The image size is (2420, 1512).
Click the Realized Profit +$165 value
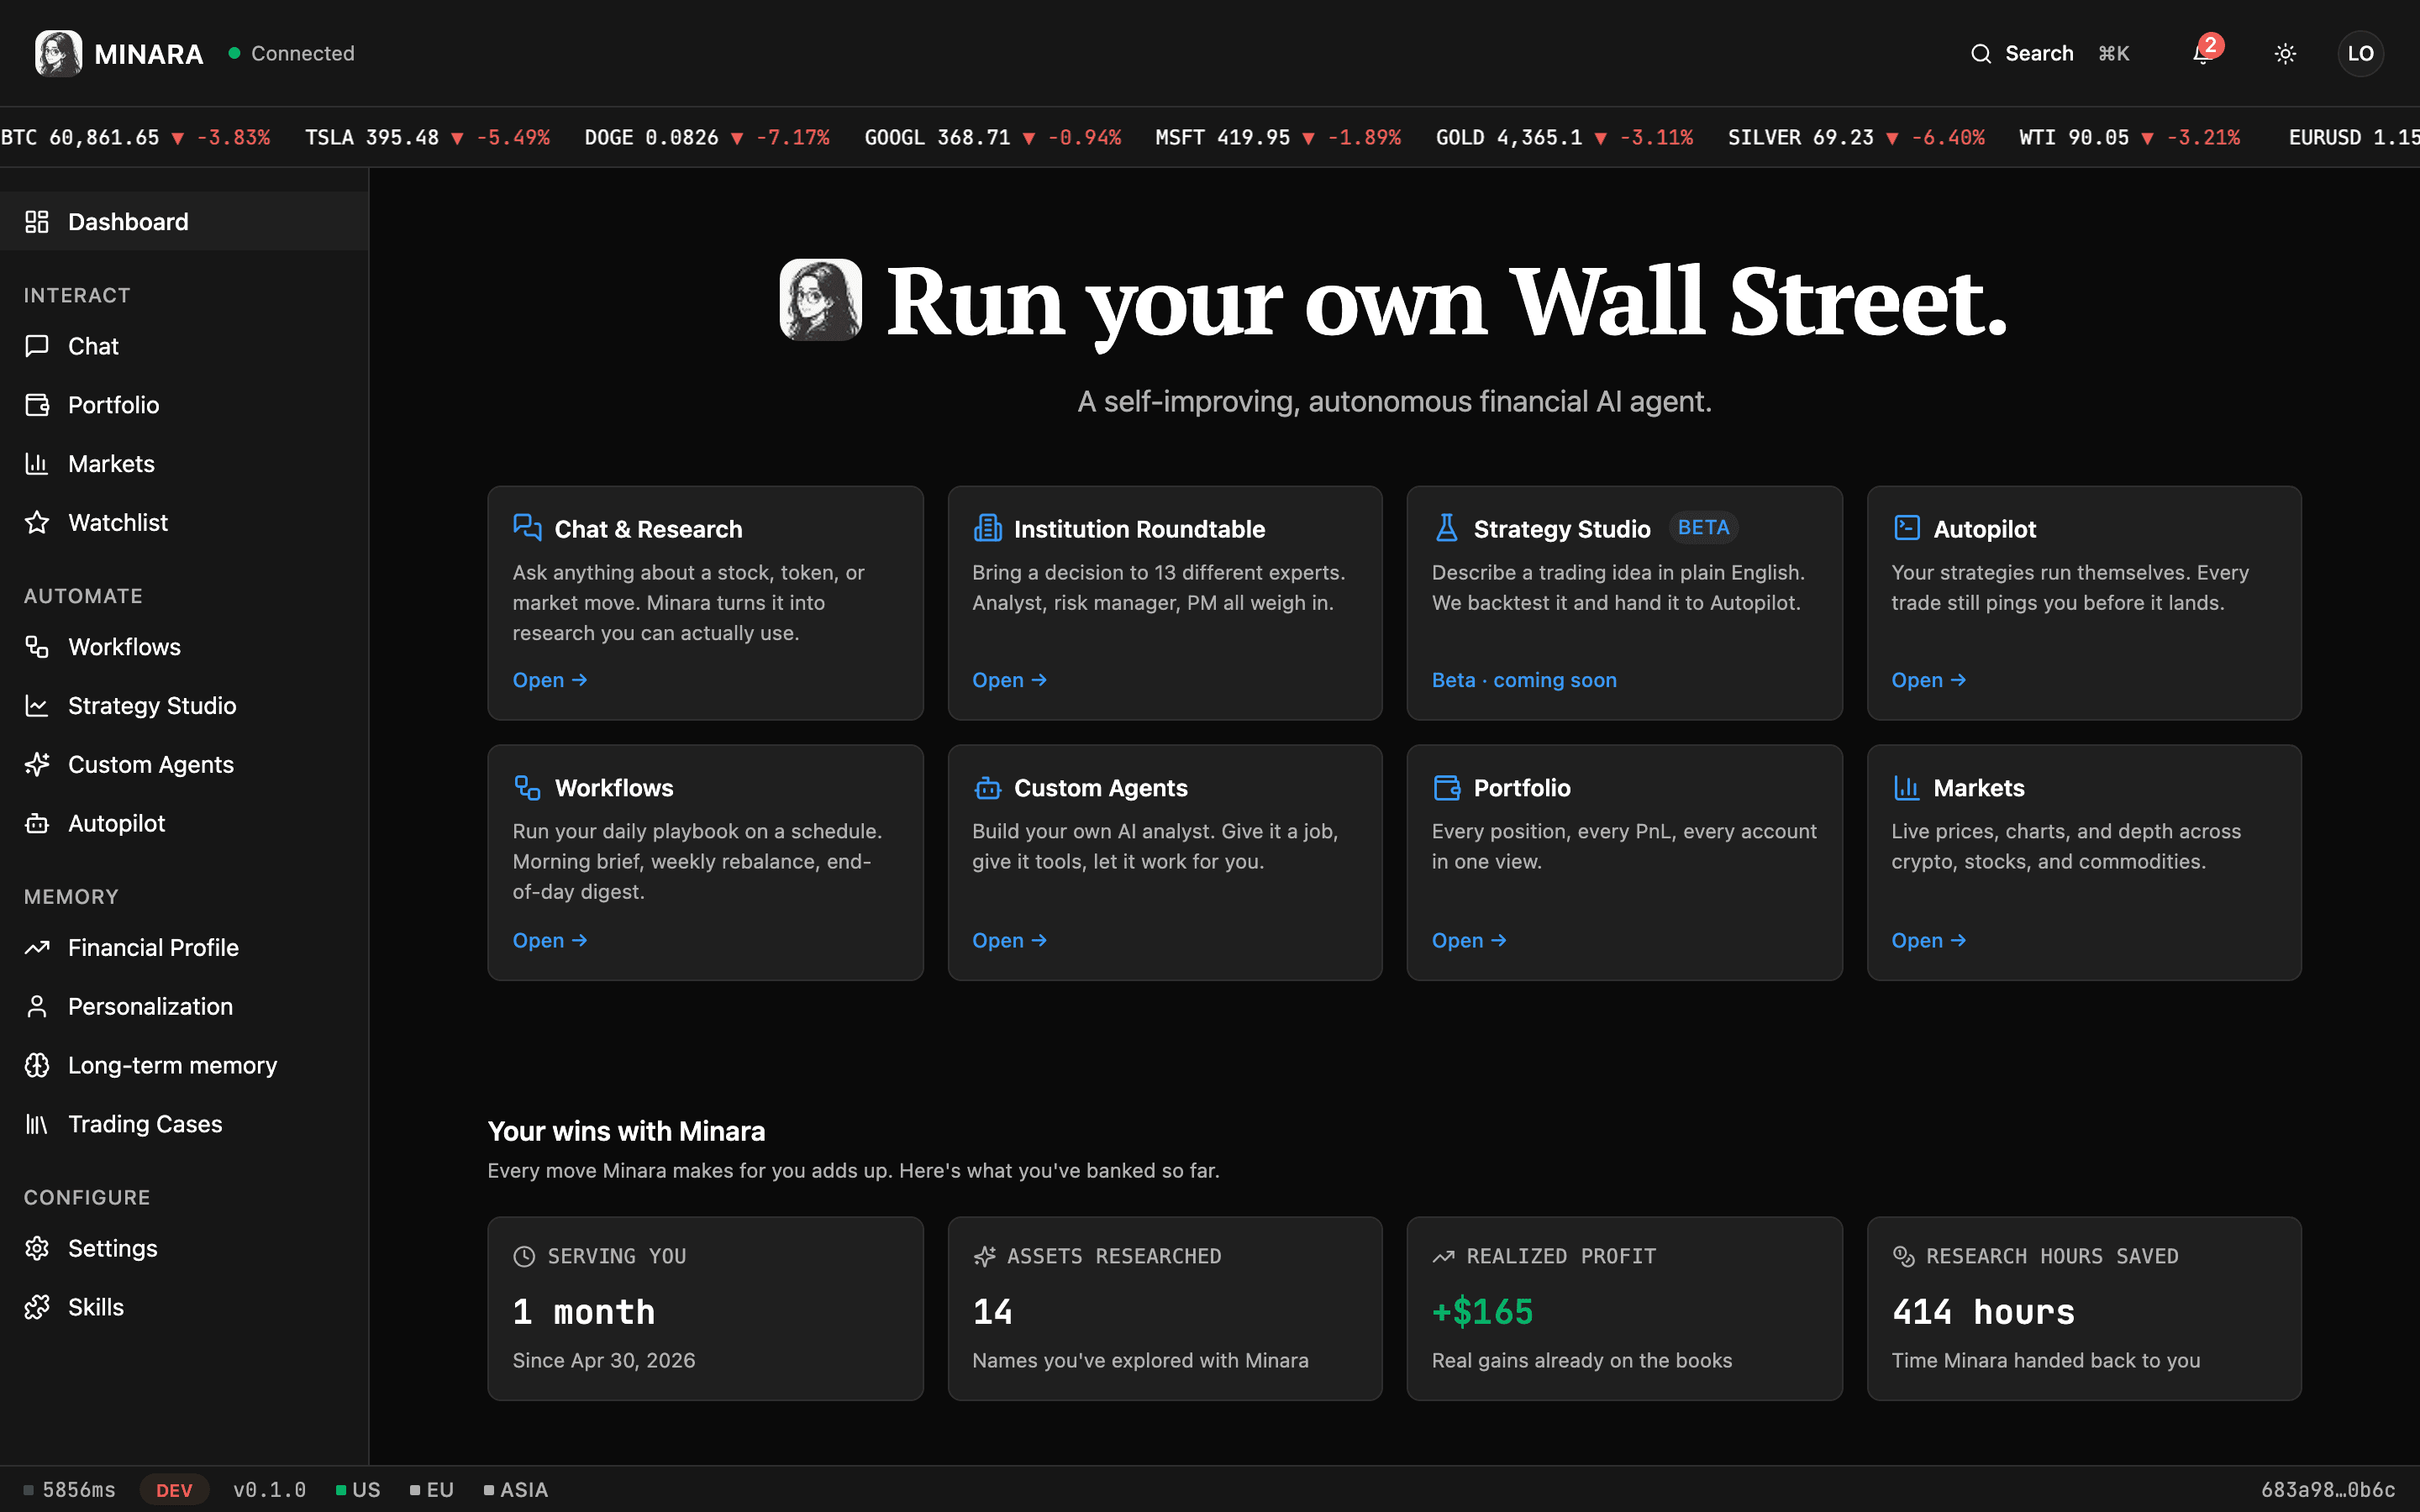click(1482, 1312)
